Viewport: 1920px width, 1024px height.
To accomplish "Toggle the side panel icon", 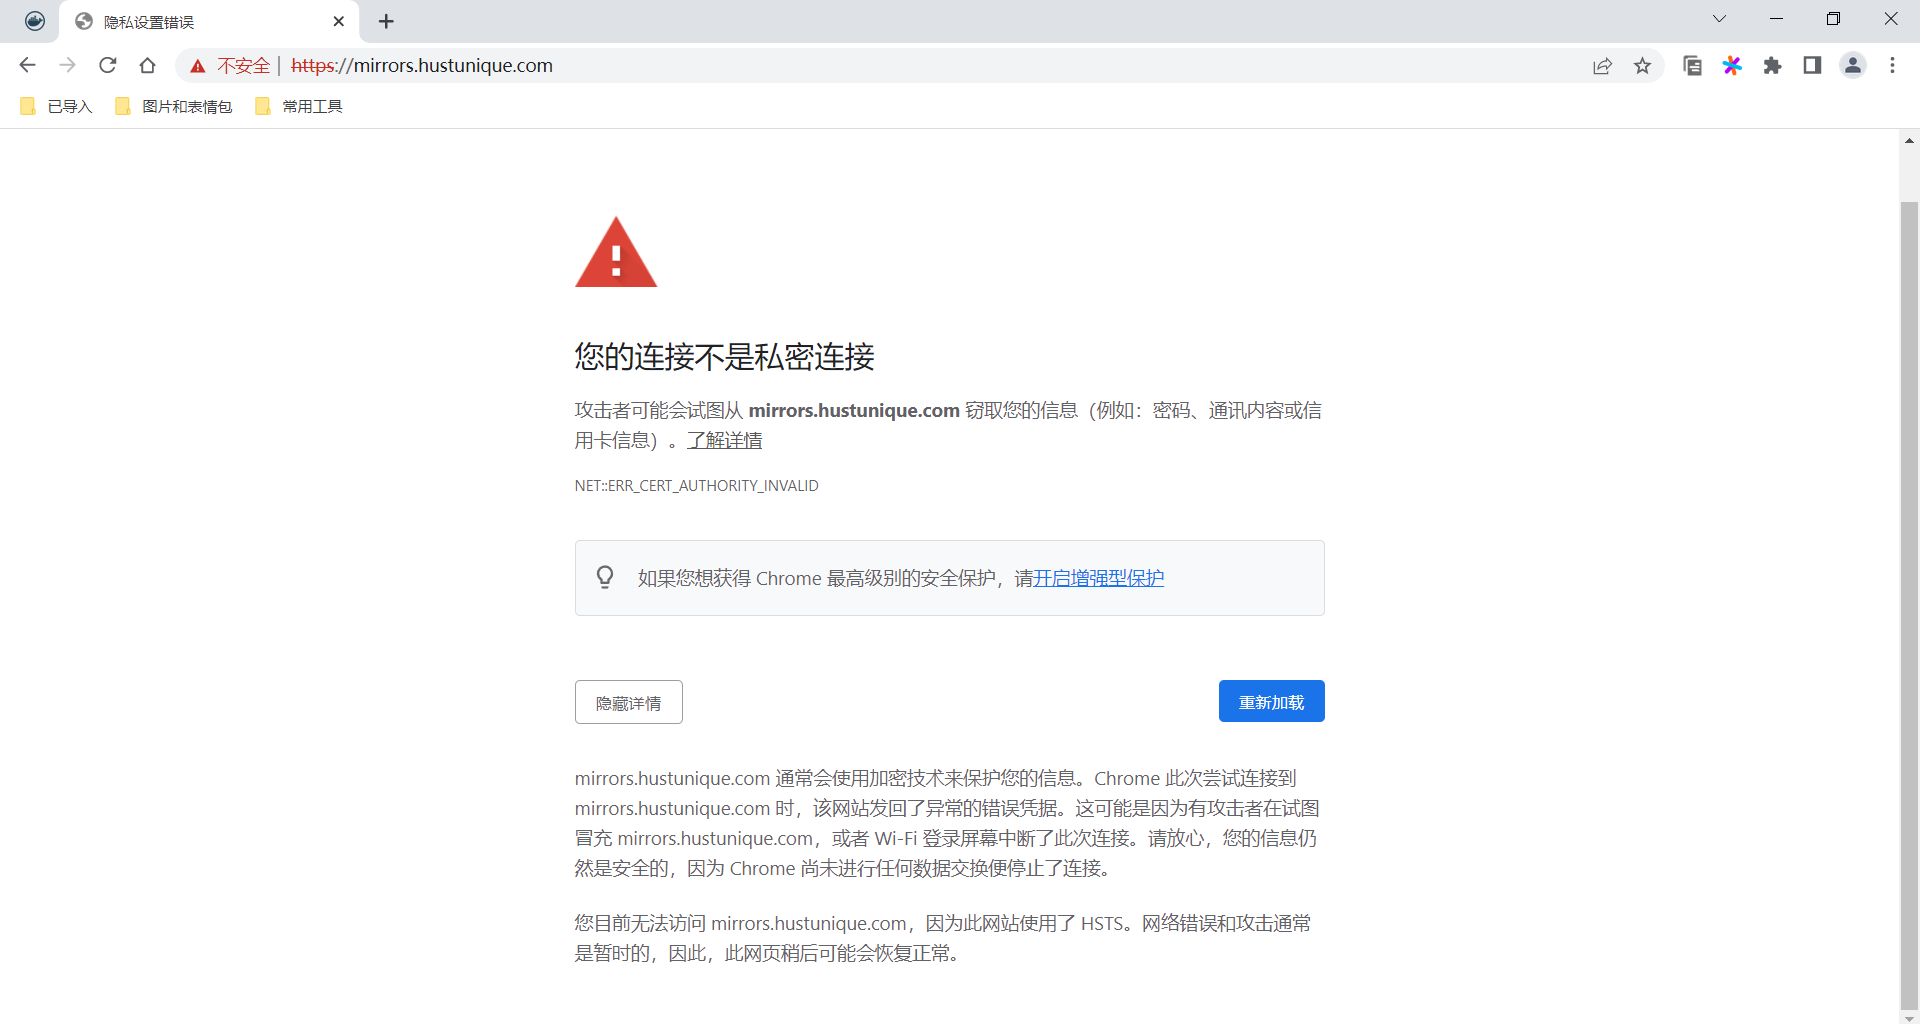I will (1812, 65).
